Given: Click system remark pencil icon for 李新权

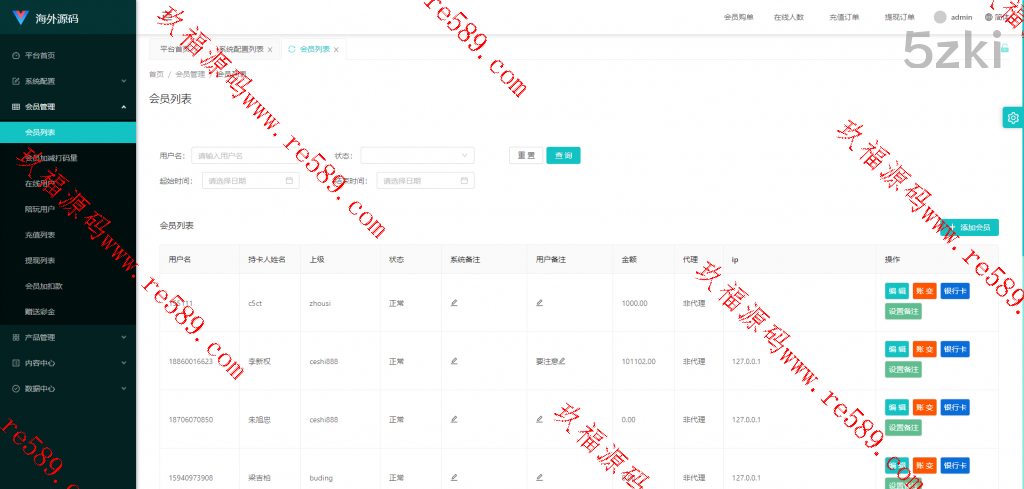Looking at the screenshot, I should coord(454,361).
